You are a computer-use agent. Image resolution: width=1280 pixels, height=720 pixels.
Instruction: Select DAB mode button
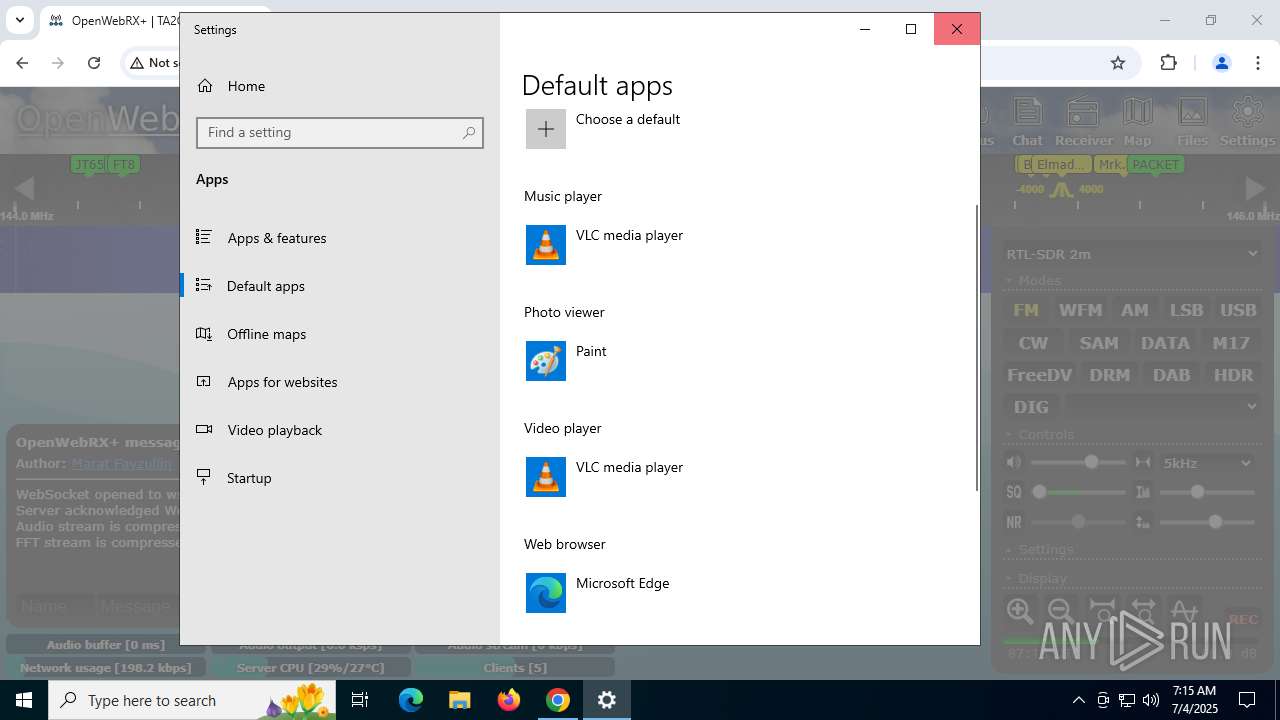coord(1171,376)
